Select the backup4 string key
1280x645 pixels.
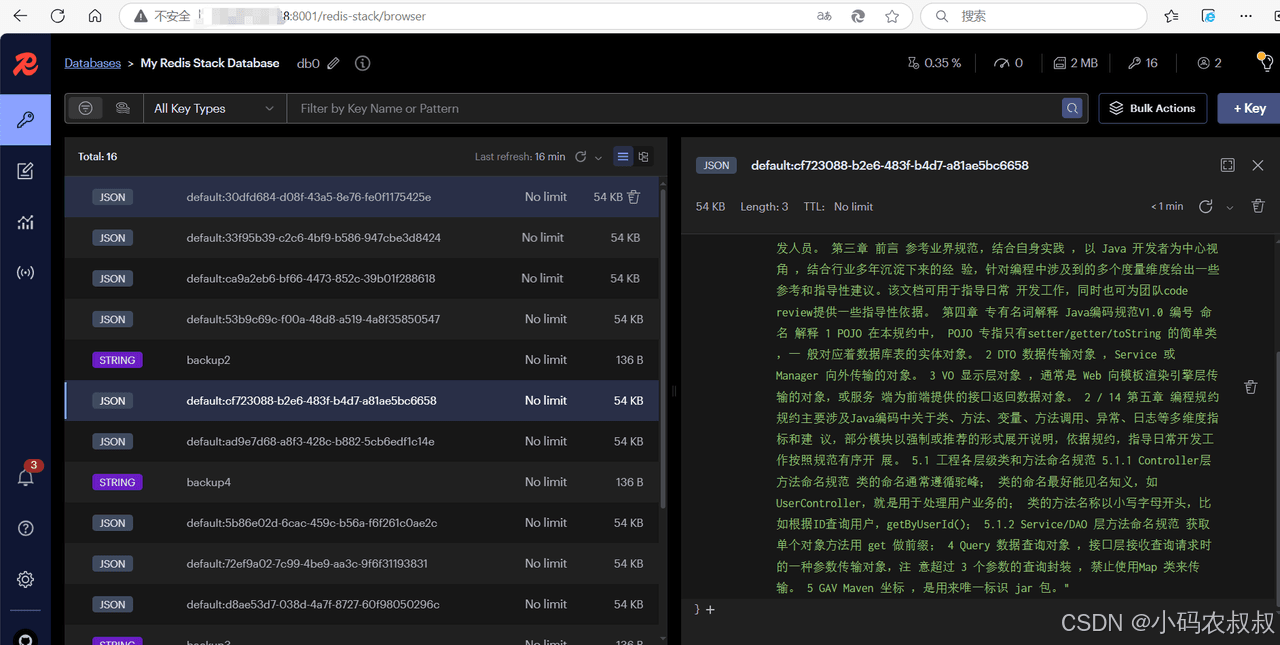click(x=362, y=482)
